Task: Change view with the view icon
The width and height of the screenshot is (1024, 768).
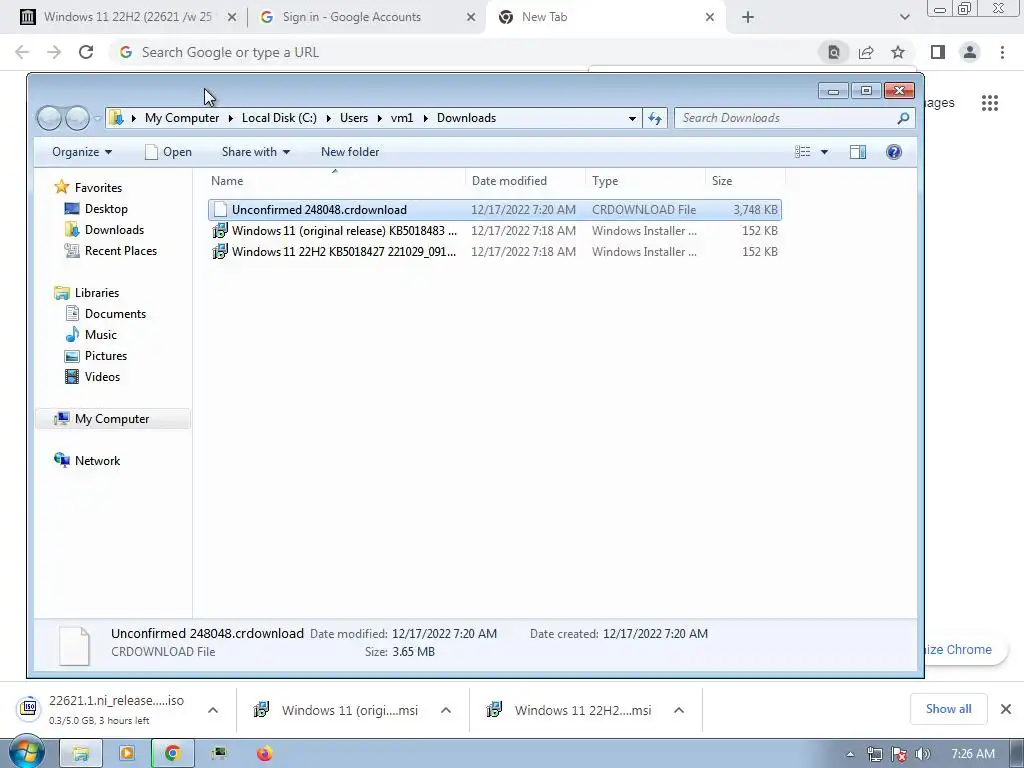Action: 803,152
